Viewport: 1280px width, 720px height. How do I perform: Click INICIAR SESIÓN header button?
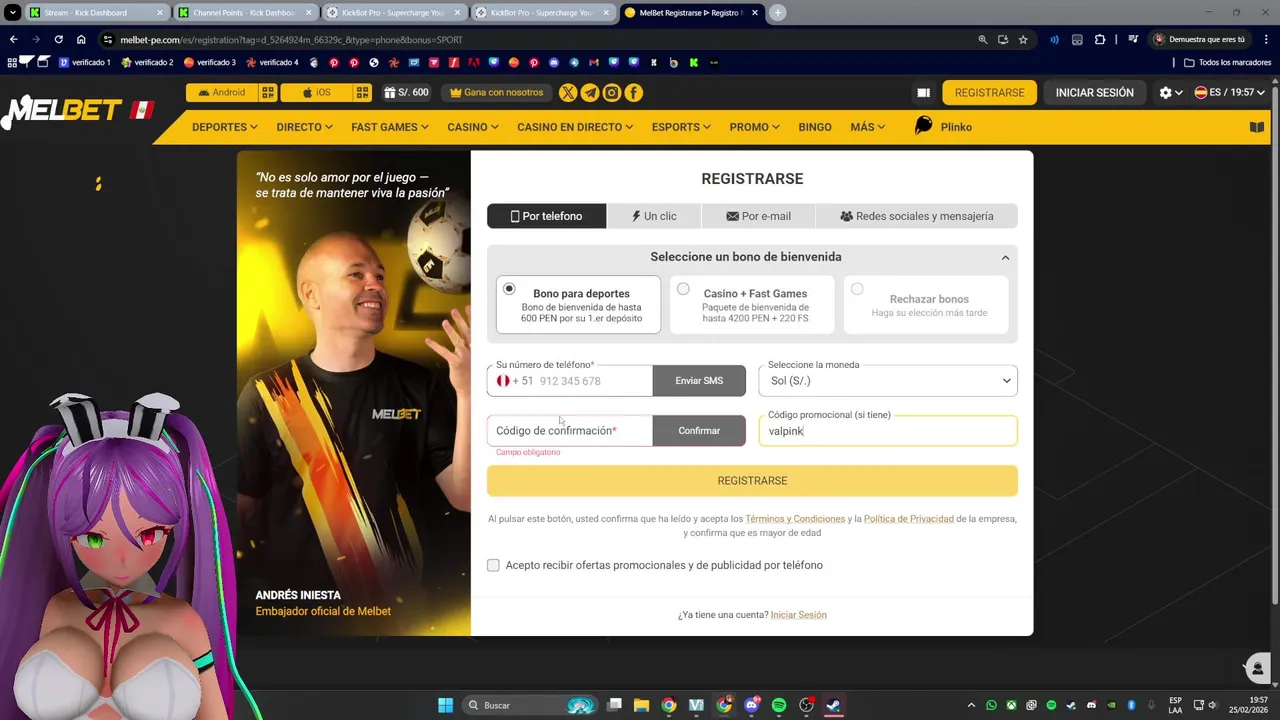tap(1094, 92)
